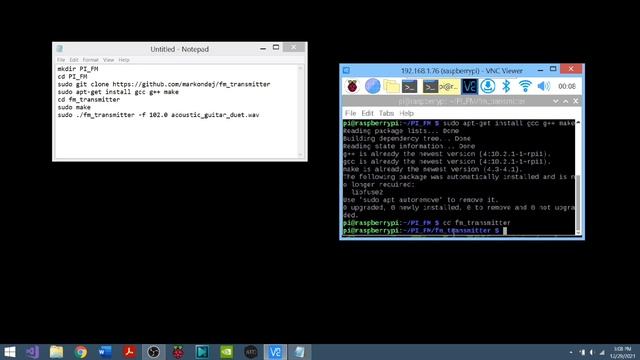Open Google Chrome from the taskbar
This screenshot has width=640, height=360.
(x=80, y=352)
